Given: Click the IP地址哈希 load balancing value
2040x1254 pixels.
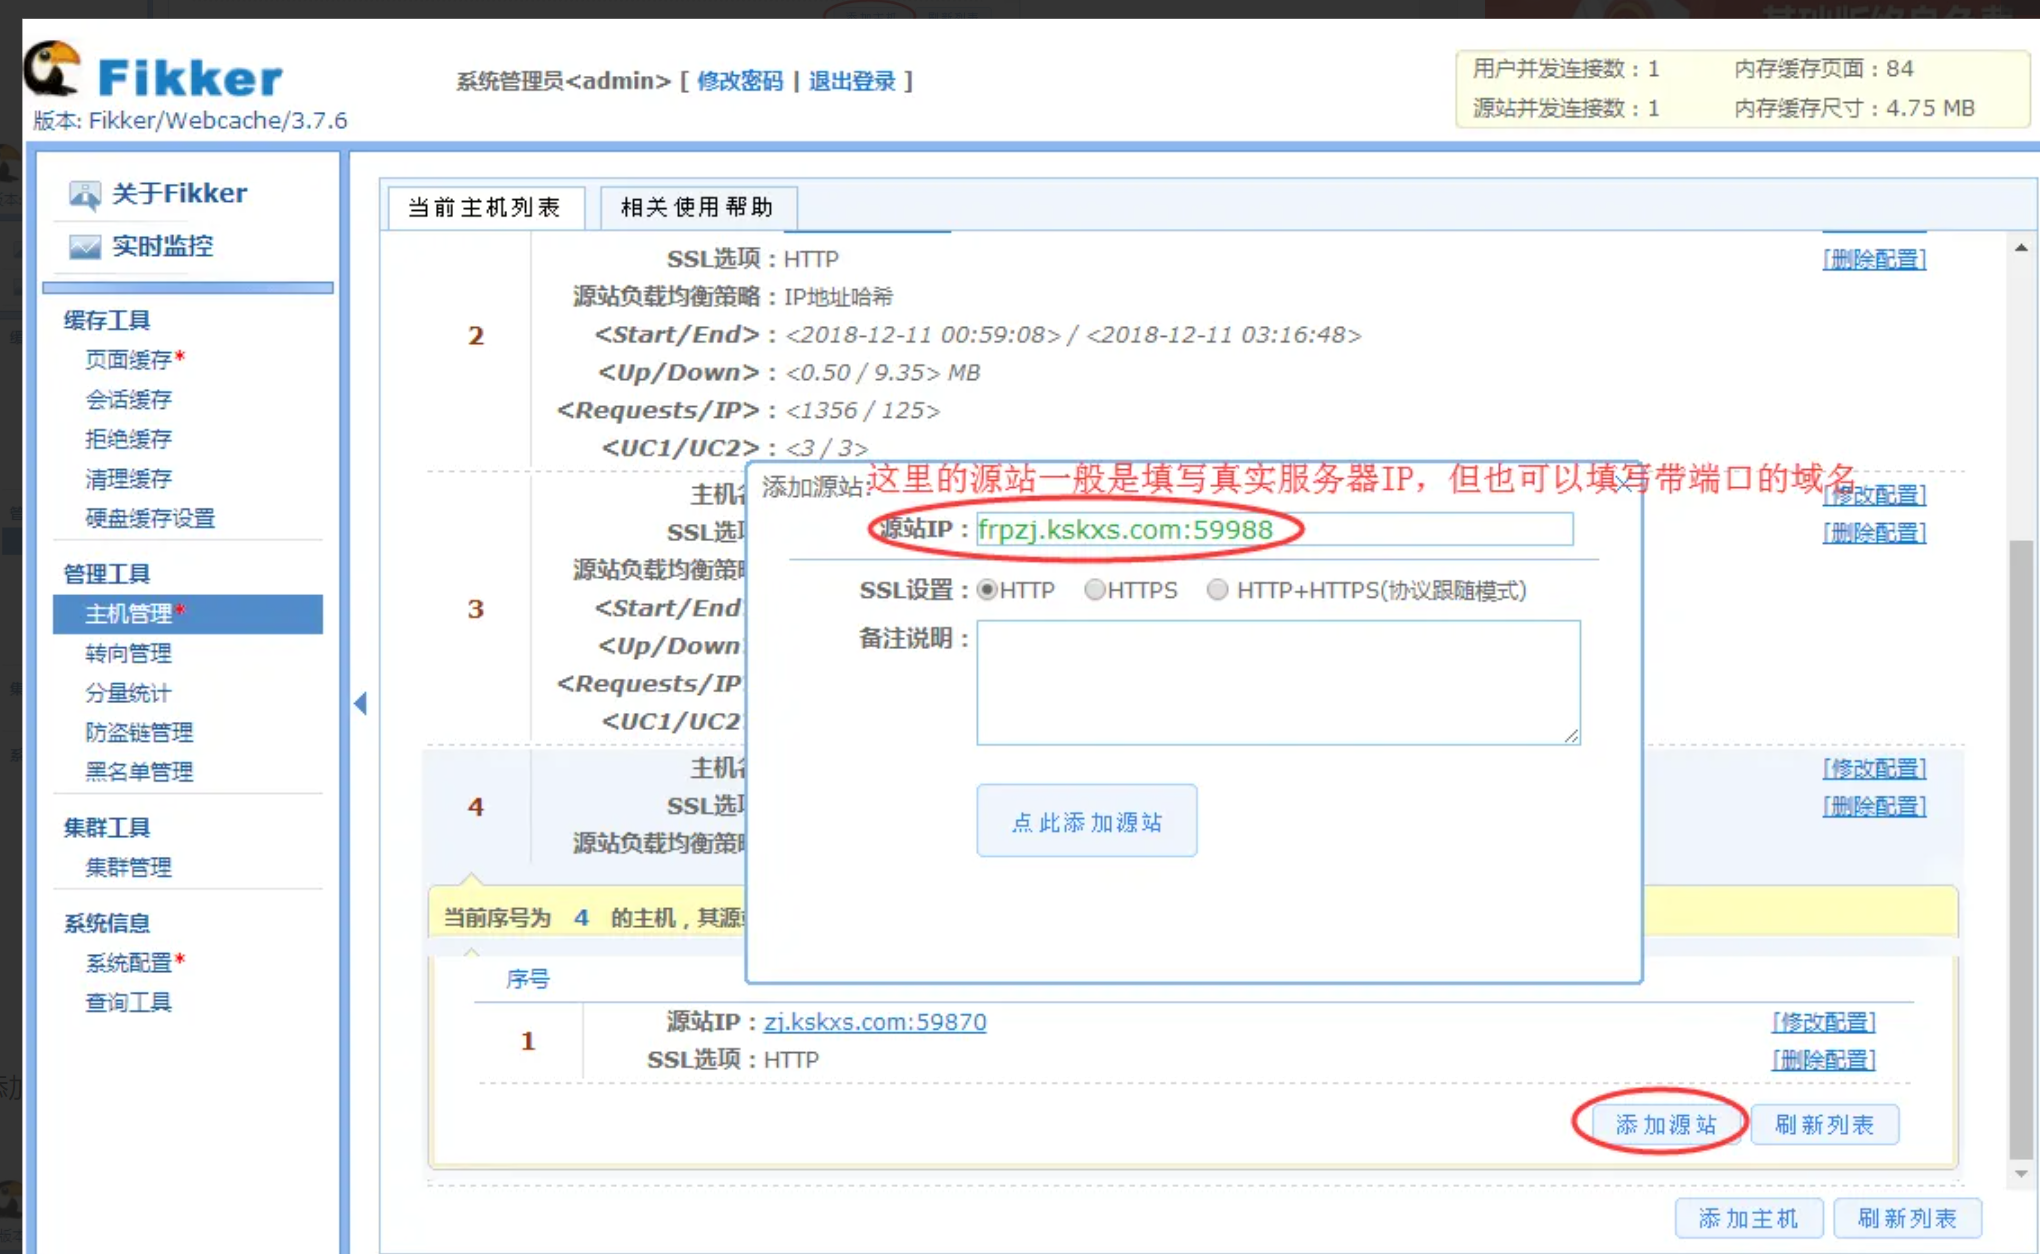Looking at the screenshot, I should coord(838,297).
